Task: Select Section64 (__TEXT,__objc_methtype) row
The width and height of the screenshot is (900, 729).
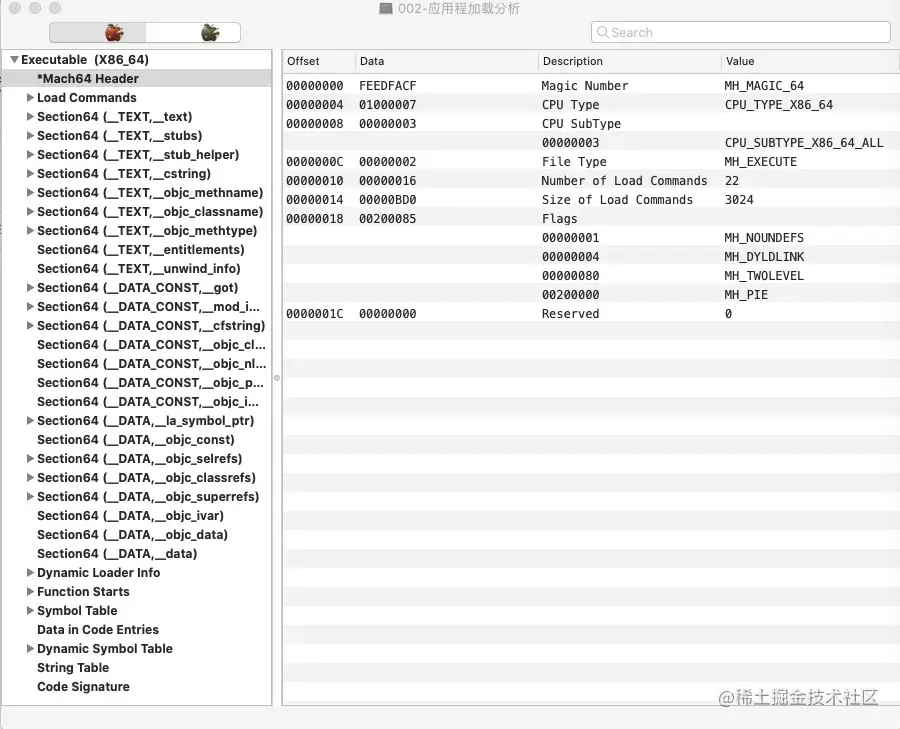Action: pyautogui.click(x=137, y=231)
